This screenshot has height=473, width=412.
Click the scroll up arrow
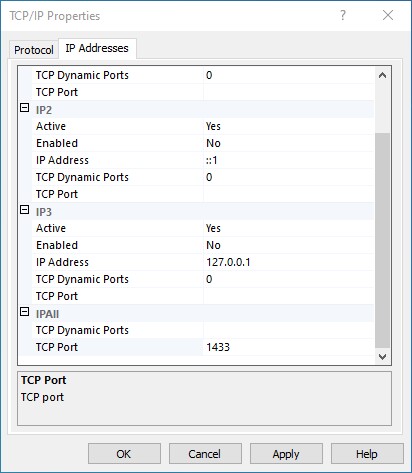click(382, 75)
